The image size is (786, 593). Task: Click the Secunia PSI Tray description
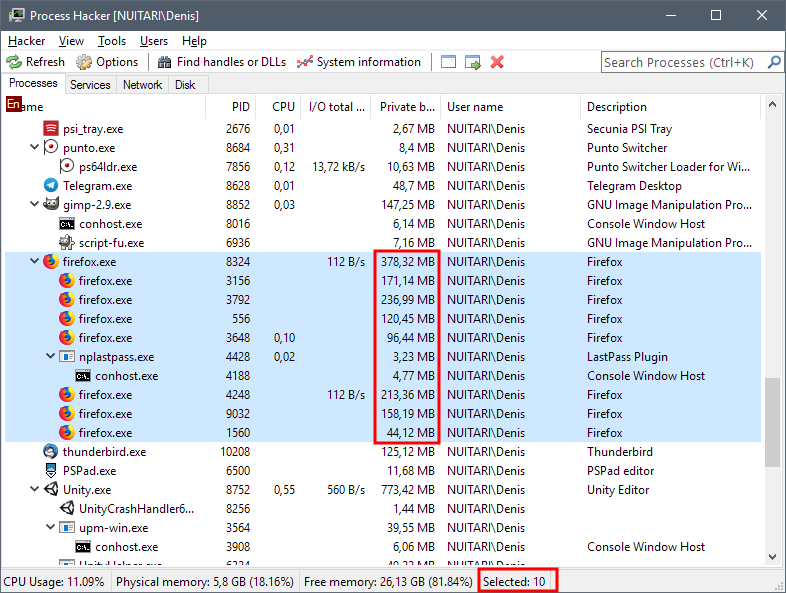[629, 129]
